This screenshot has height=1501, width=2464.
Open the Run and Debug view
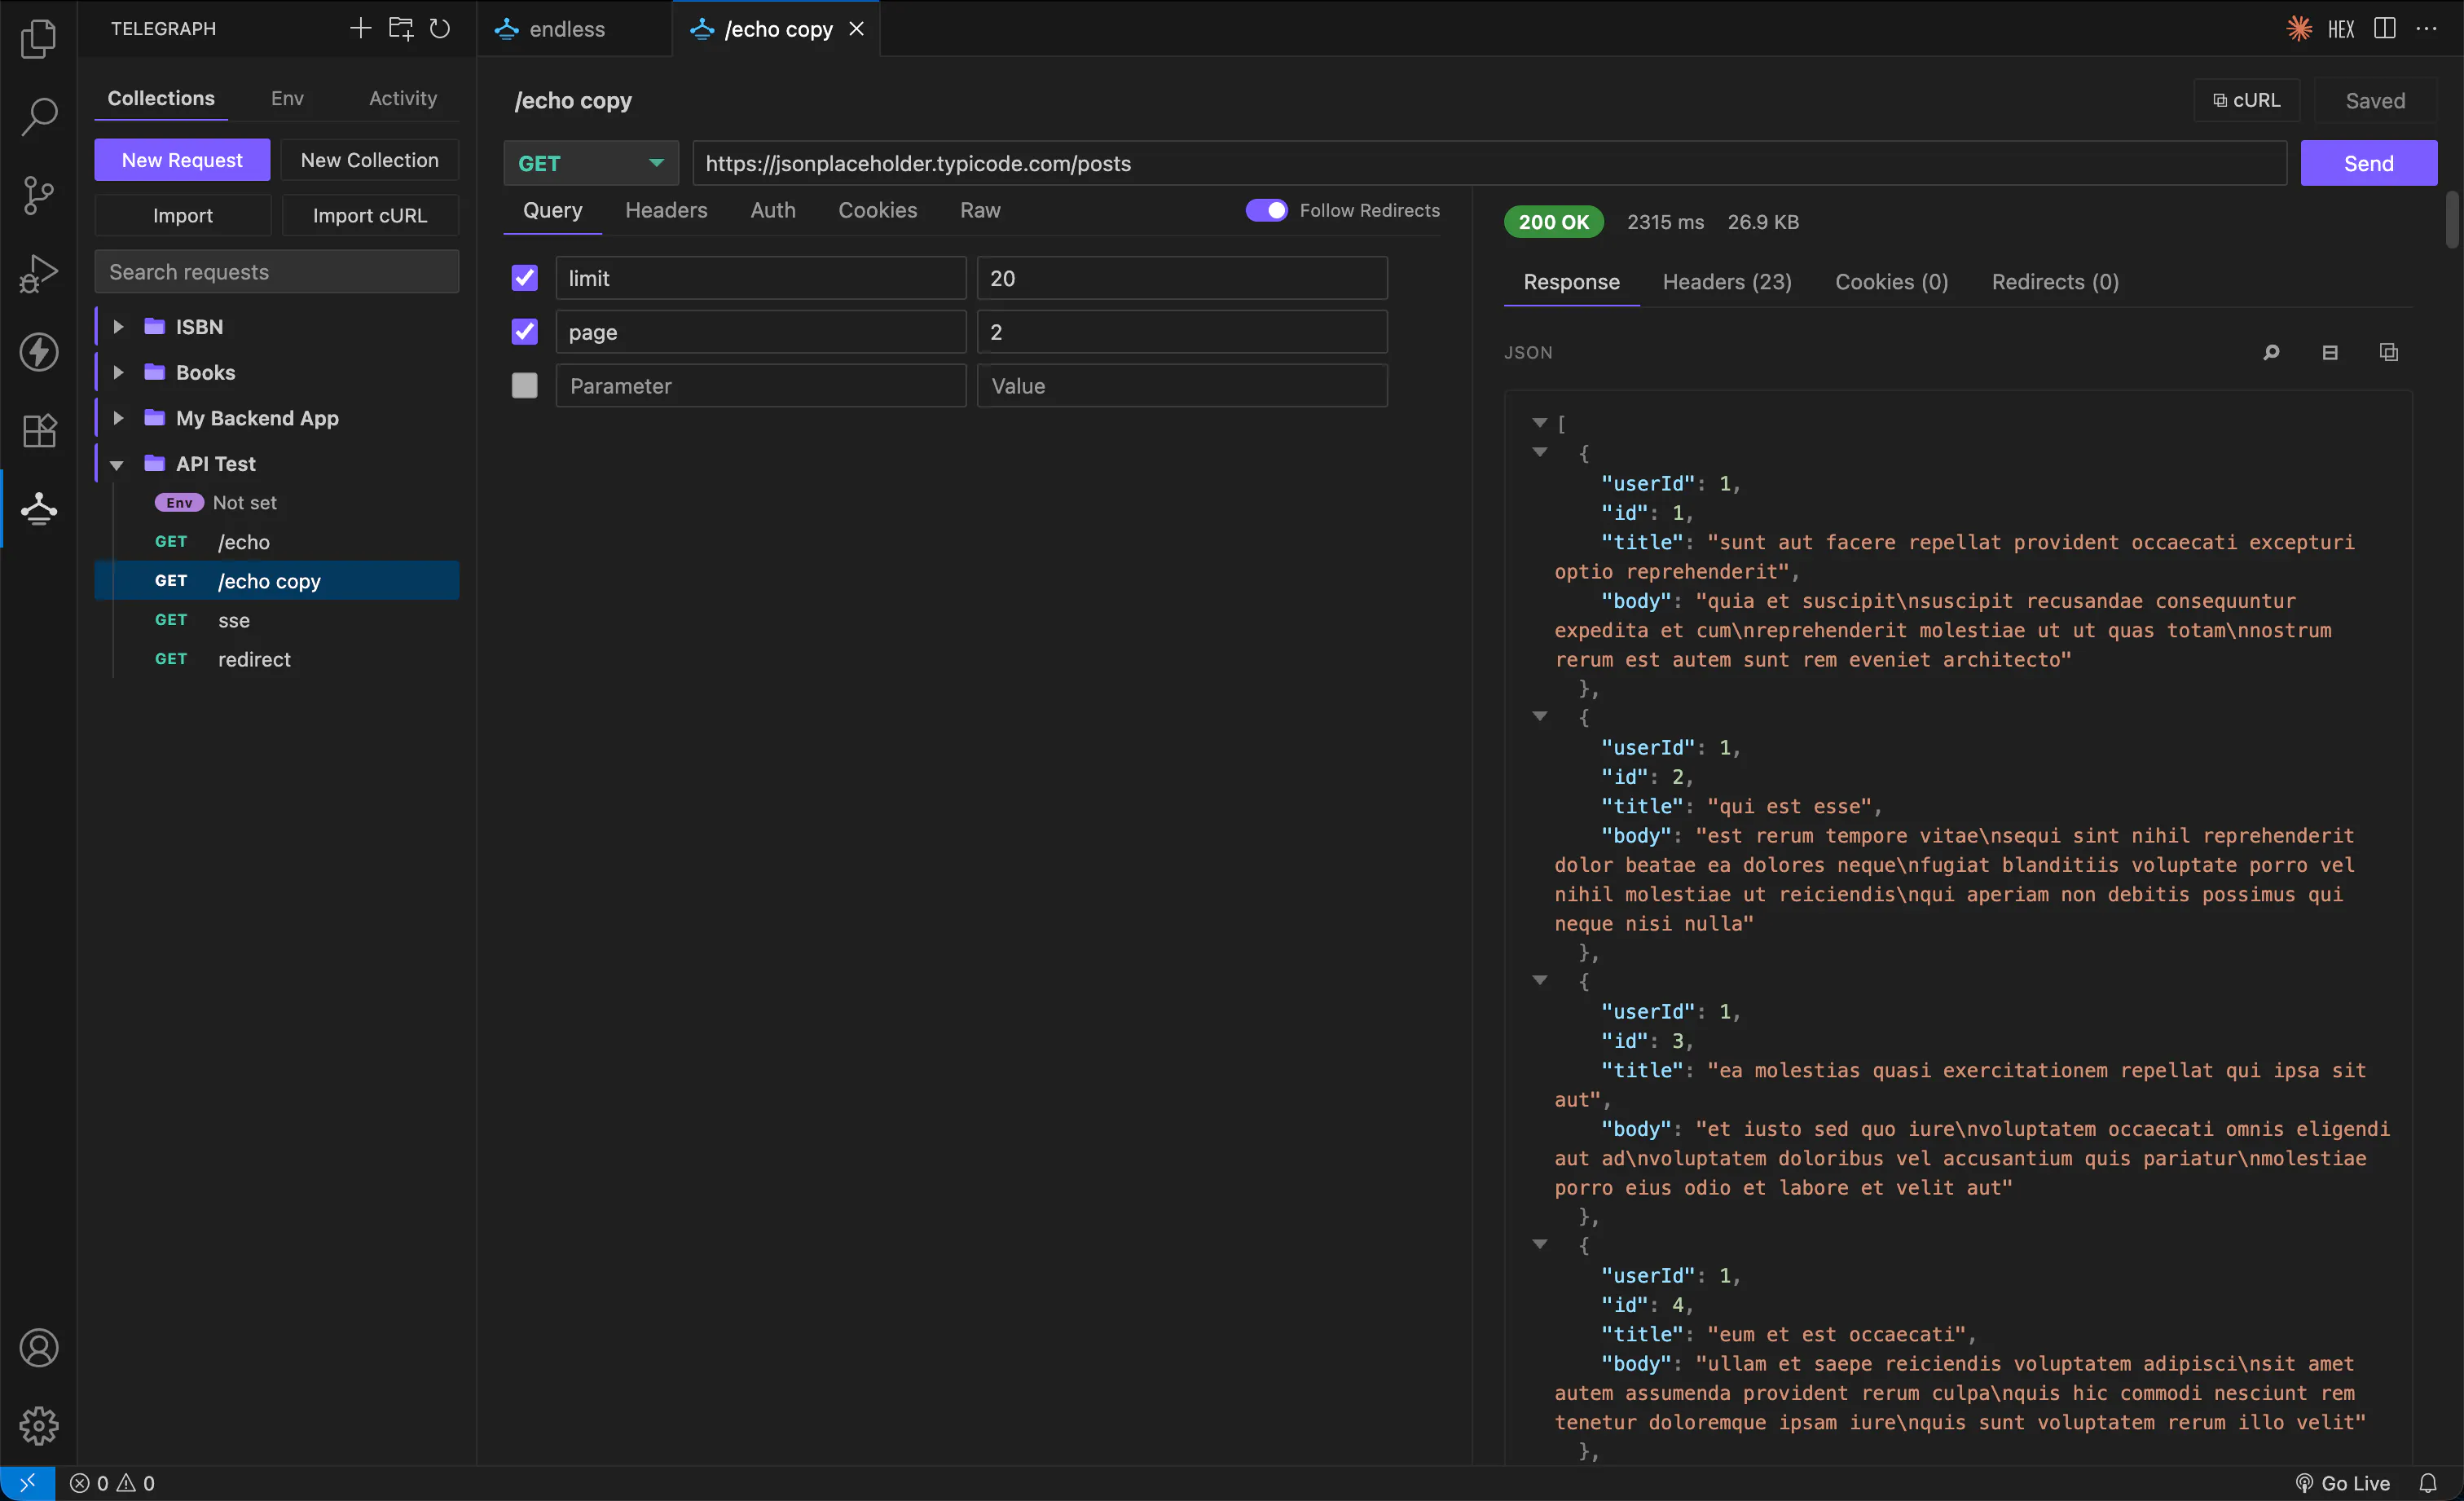click(x=38, y=273)
